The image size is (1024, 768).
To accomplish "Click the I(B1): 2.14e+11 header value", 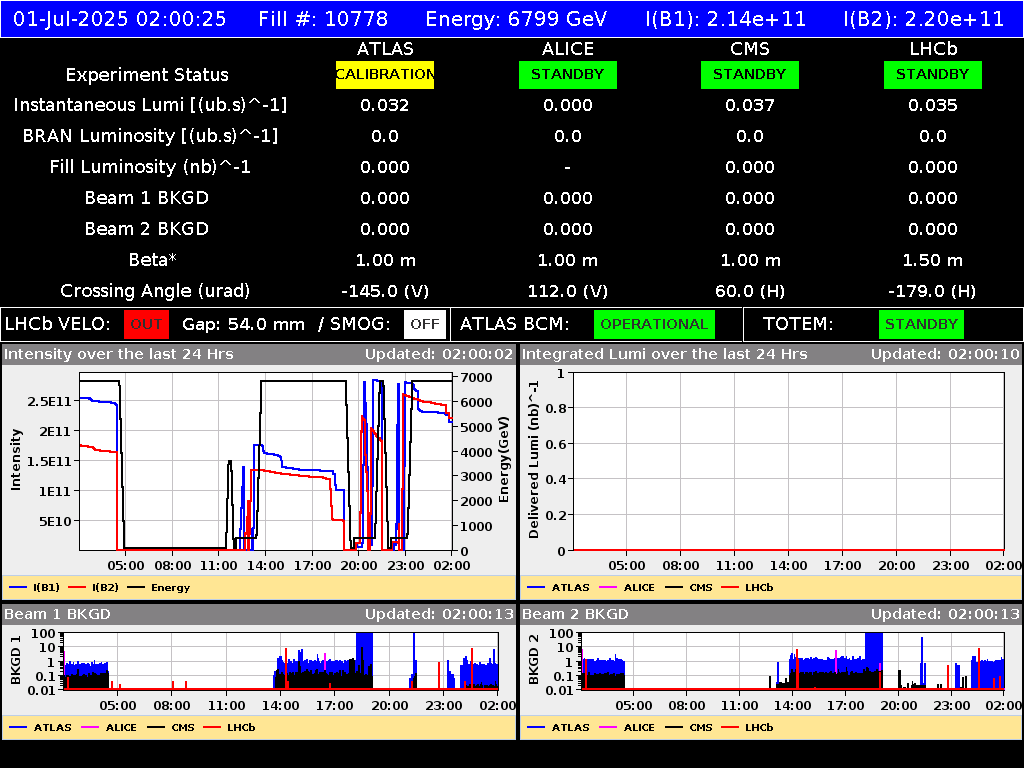I will point(726,19).
